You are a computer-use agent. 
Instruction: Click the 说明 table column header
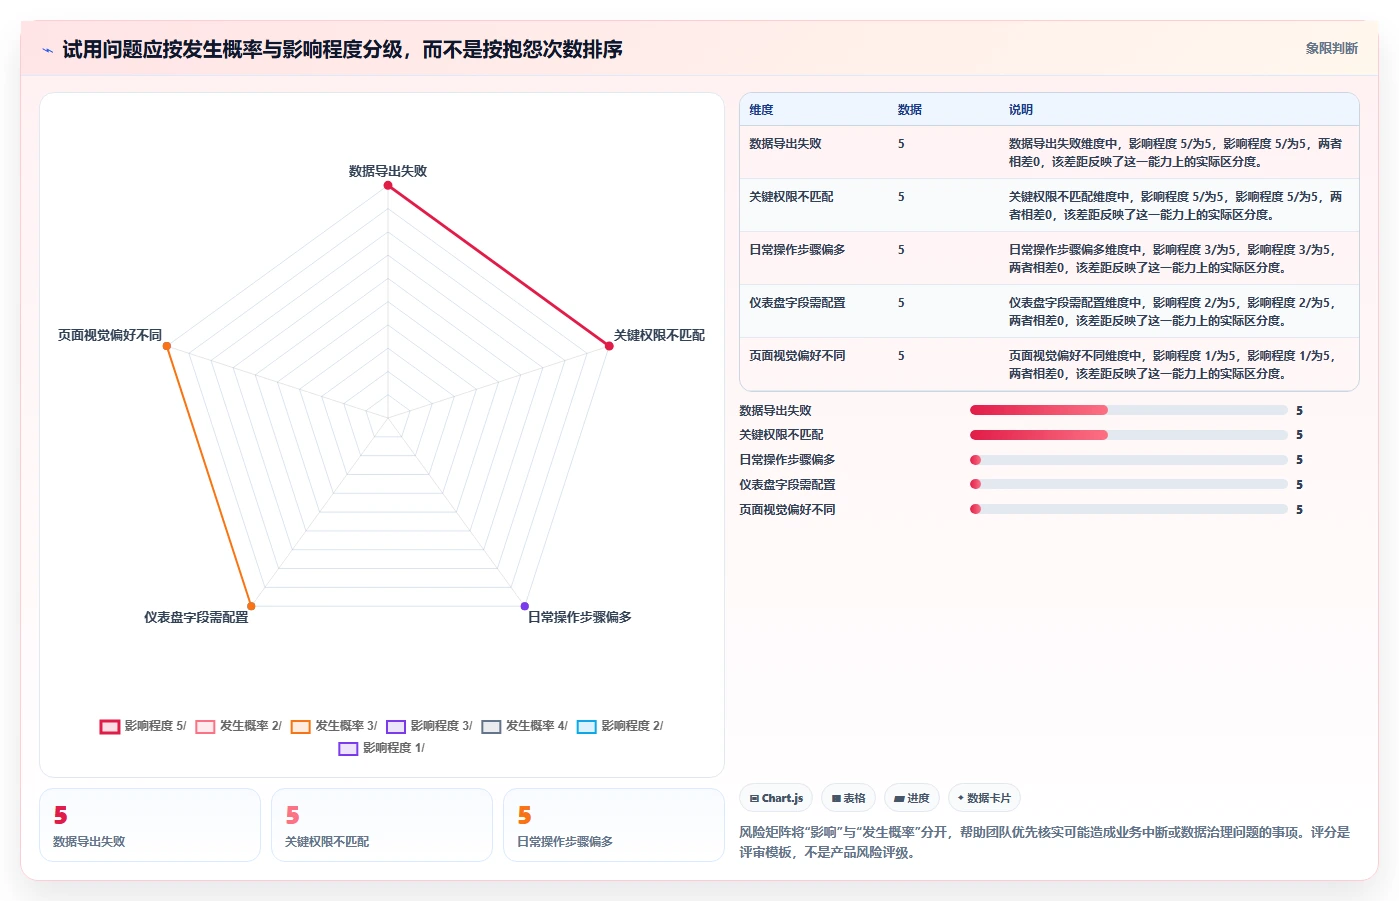[x=1020, y=110]
